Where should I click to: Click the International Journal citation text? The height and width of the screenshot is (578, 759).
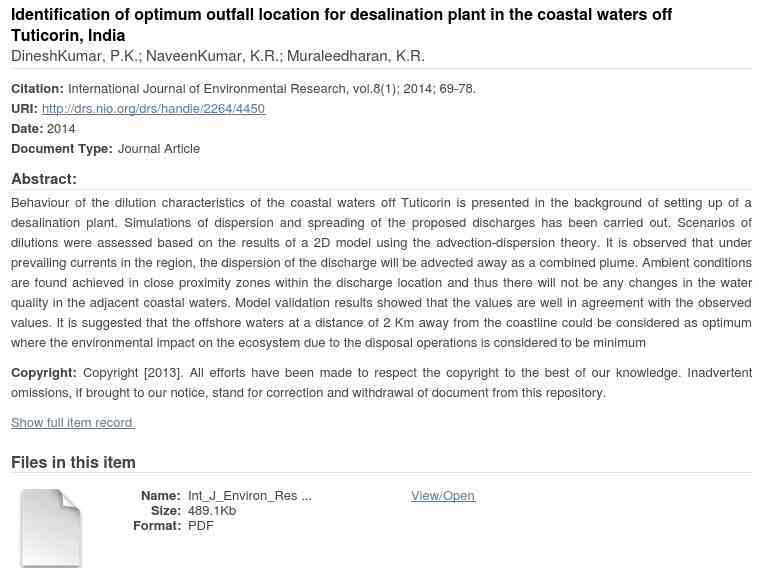(271, 89)
